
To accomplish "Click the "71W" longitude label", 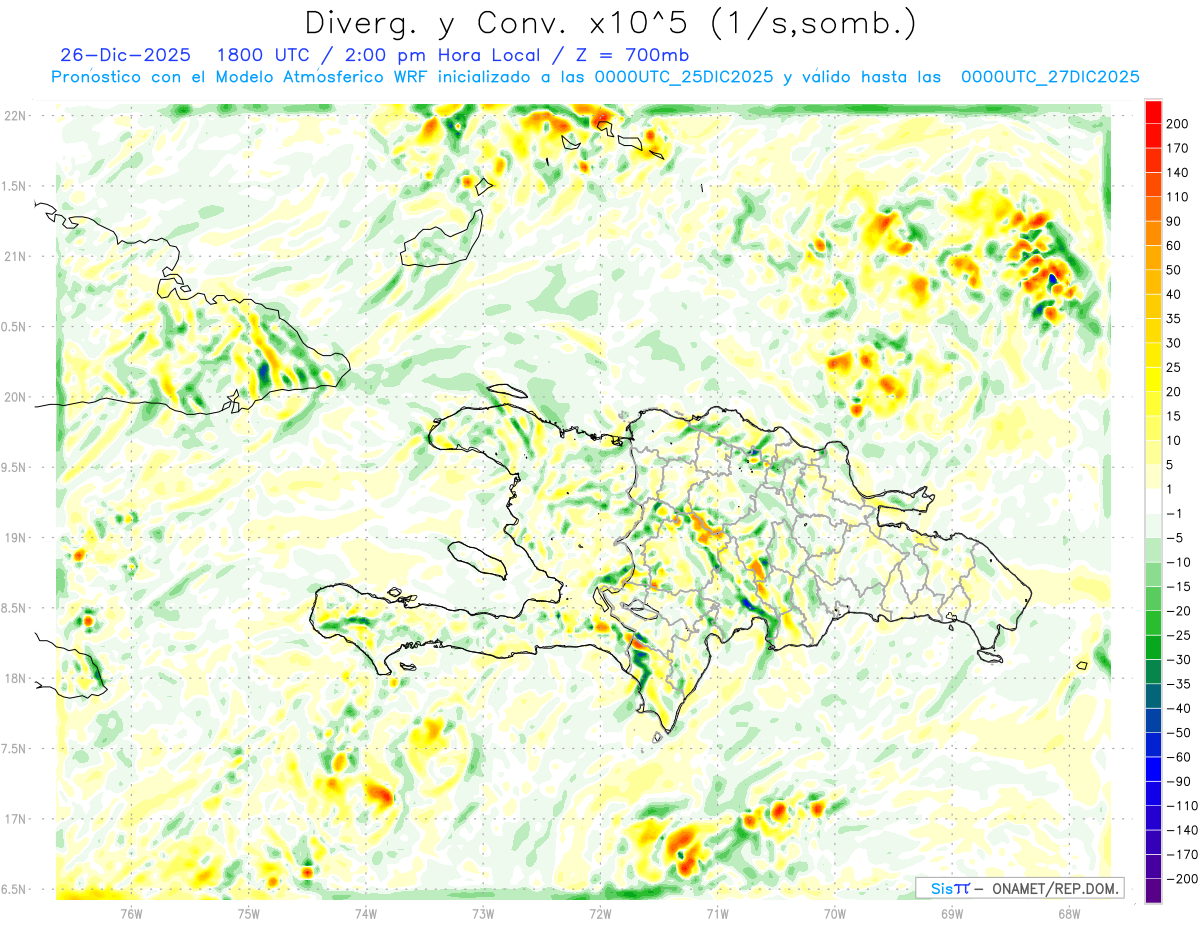I will pyautogui.click(x=717, y=913).
